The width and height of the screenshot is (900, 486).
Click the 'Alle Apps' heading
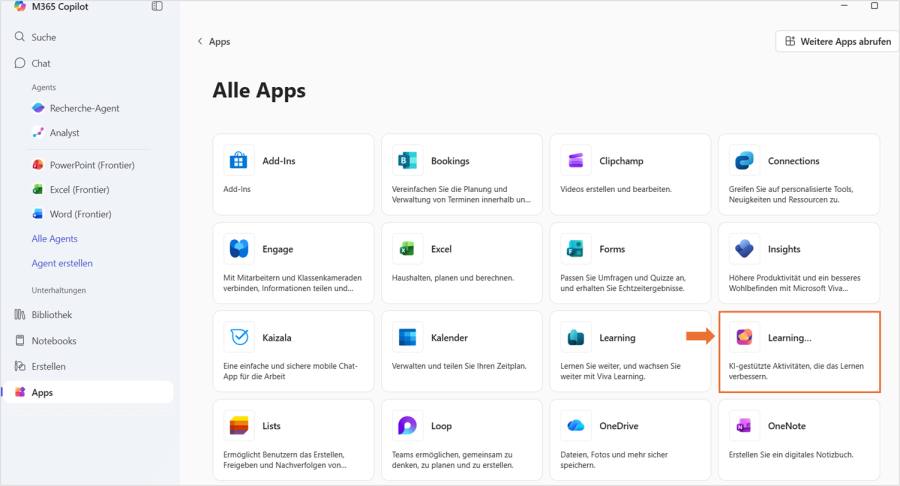259,91
